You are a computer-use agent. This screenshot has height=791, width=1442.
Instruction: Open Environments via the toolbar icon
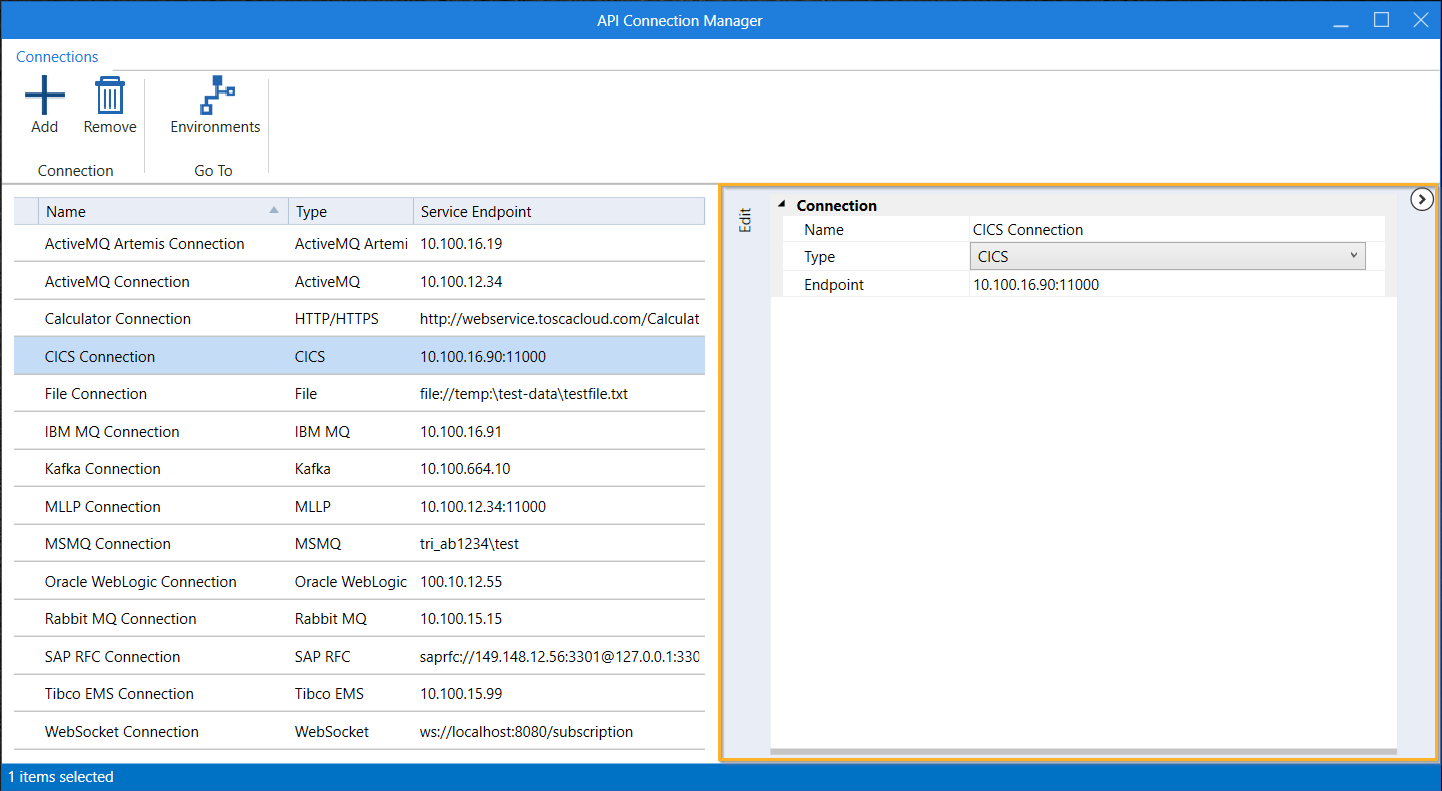coord(215,97)
